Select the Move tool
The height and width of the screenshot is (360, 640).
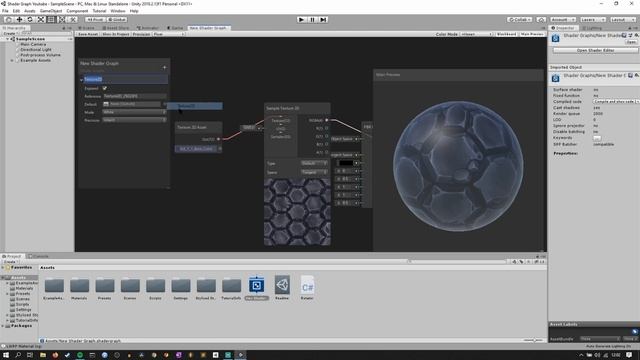[x=19, y=19]
